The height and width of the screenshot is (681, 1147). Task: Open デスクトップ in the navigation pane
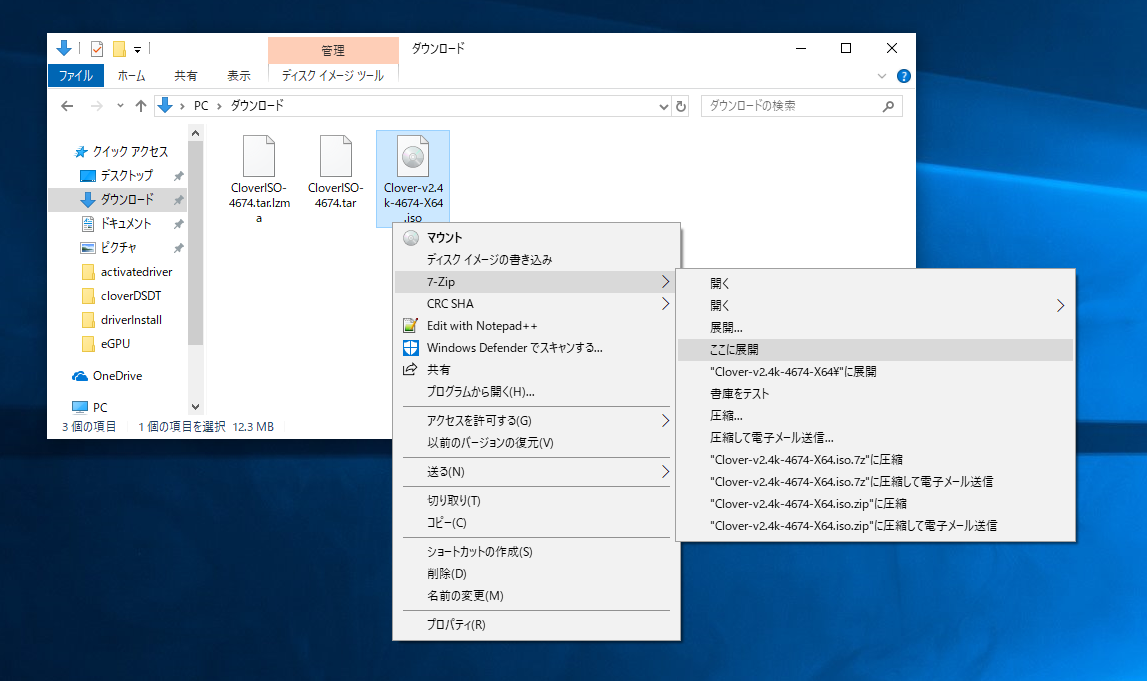[x=119, y=176]
